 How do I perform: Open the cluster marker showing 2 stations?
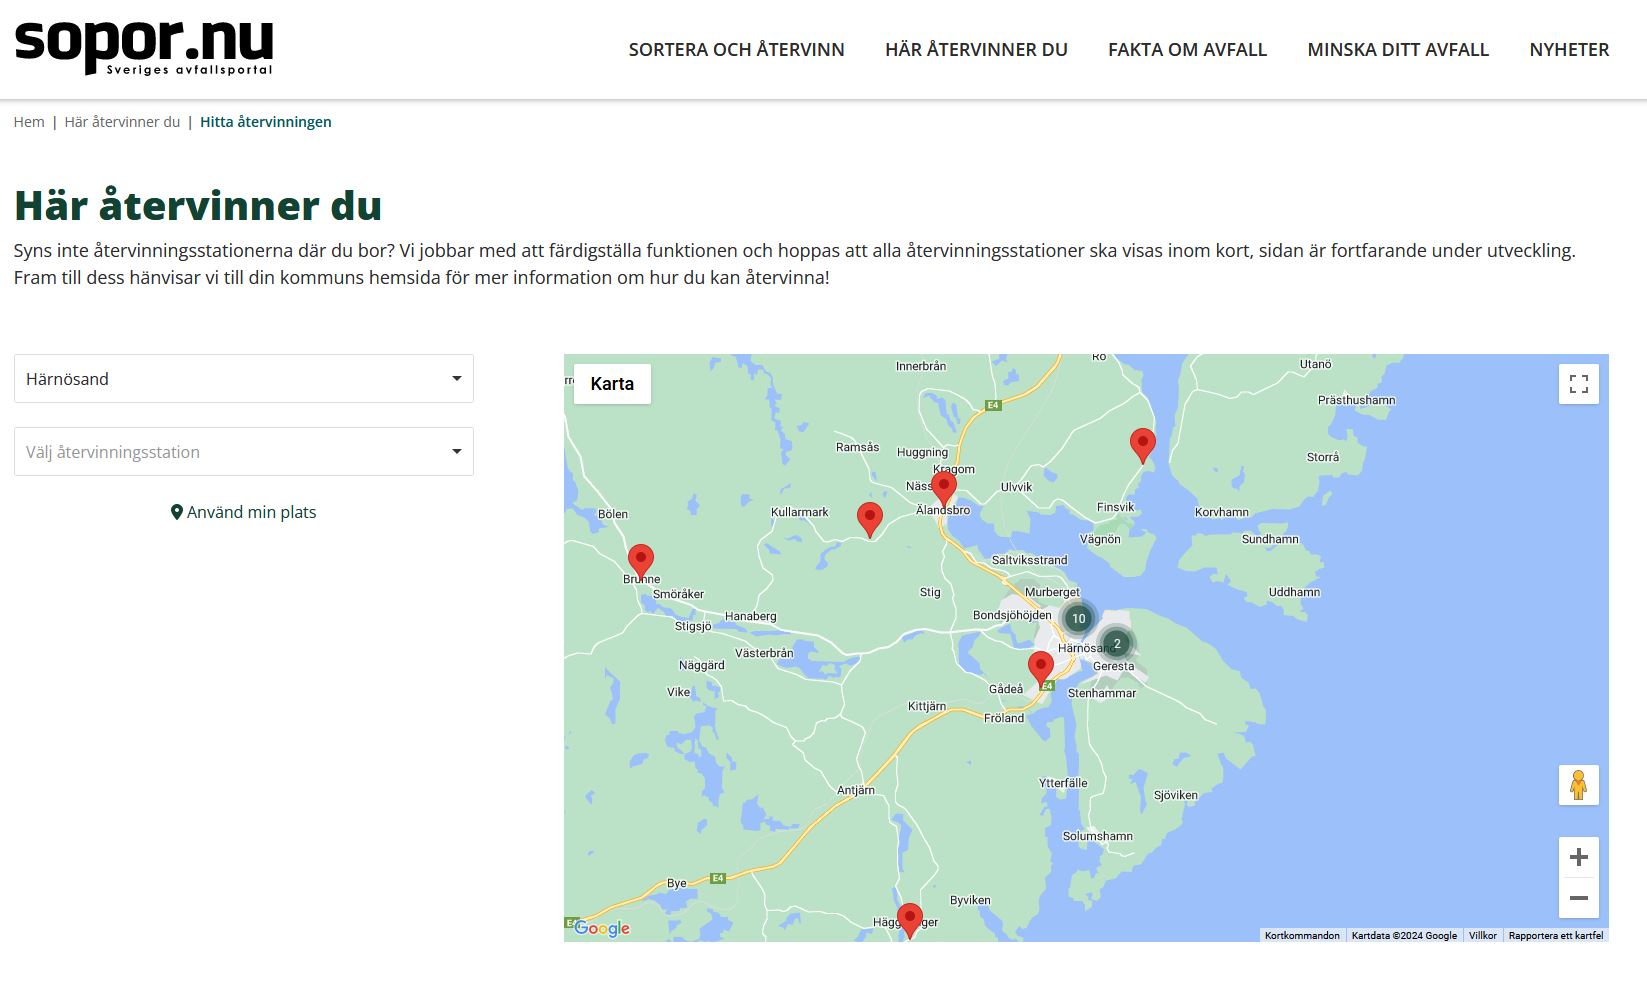click(x=1117, y=643)
